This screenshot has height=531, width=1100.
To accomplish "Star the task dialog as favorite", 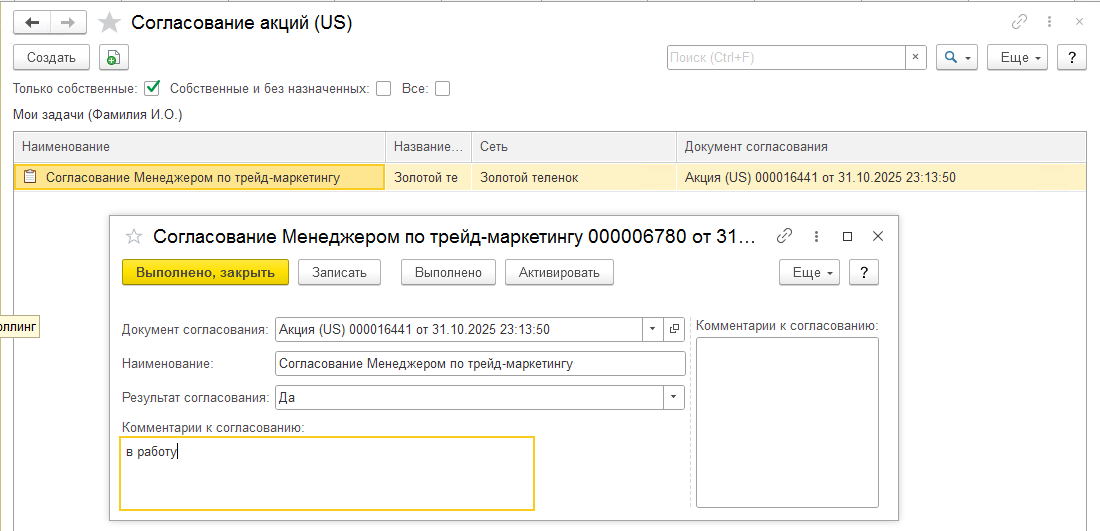I will point(133,237).
